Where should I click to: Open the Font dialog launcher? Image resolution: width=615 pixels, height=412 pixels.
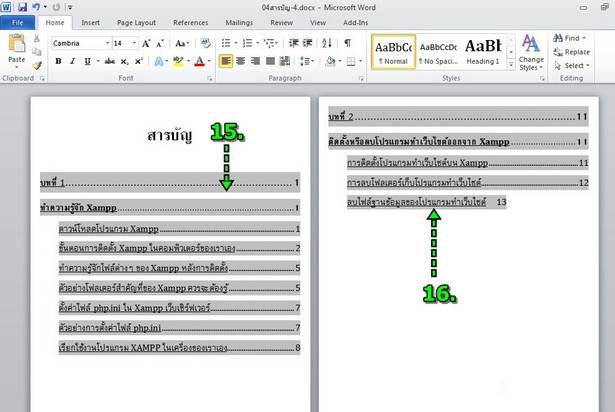click(210, 79)
